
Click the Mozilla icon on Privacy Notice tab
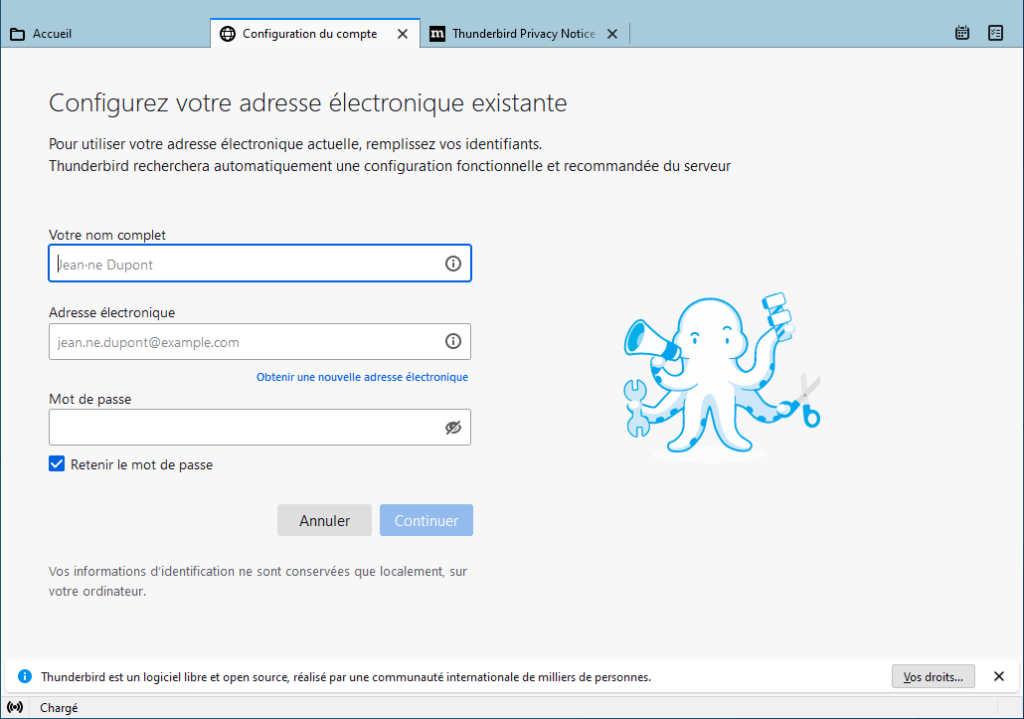click(x=437, y=34)
